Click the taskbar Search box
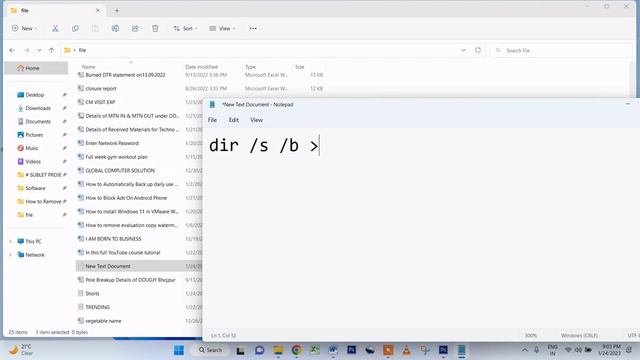 [x=210, y=350]
